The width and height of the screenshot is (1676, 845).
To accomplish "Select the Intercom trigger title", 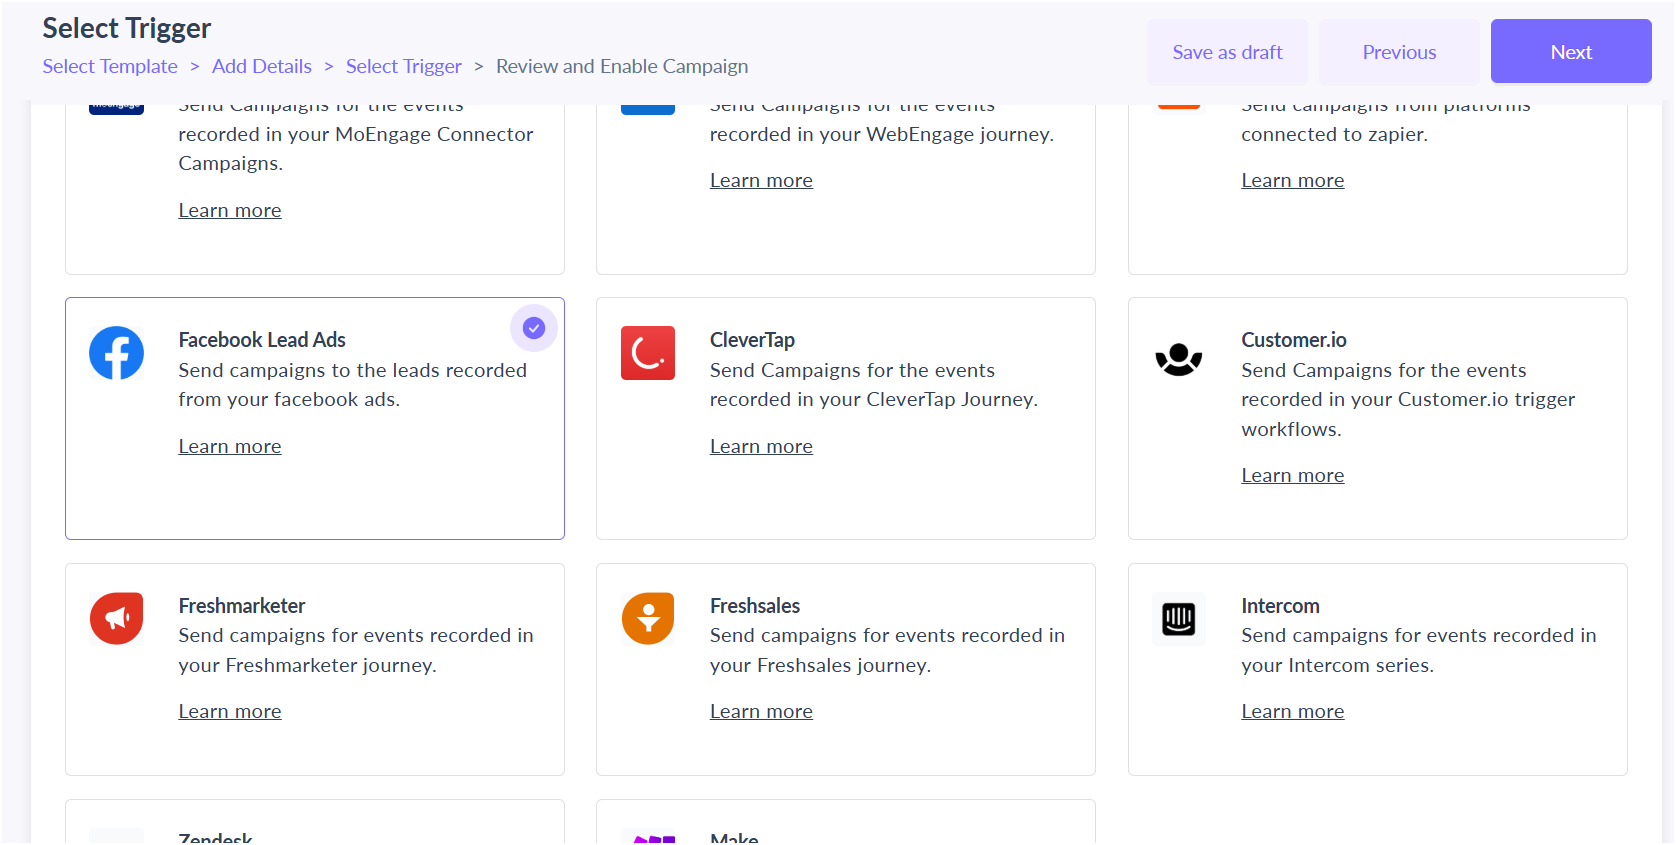I will point(1280,606).
